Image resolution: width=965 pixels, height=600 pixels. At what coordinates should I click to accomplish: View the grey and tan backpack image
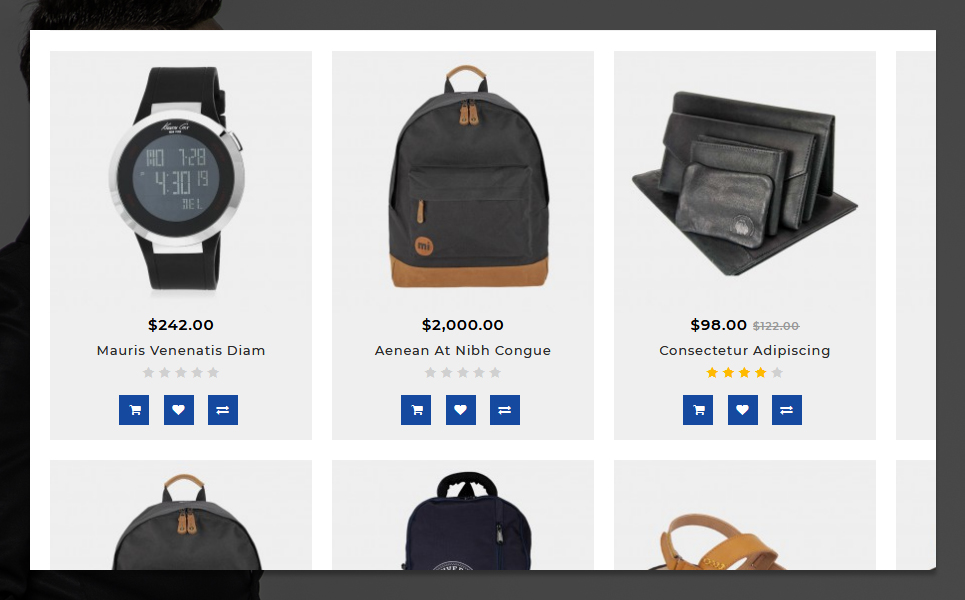[468, 177]
